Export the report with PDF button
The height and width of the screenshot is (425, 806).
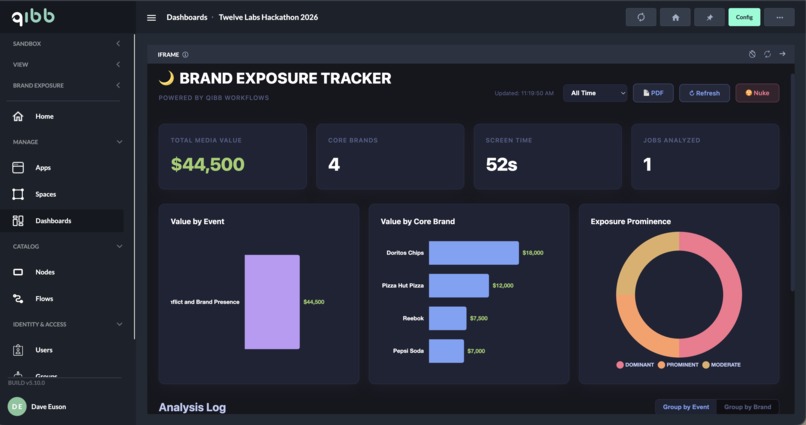tap(653, 93)
